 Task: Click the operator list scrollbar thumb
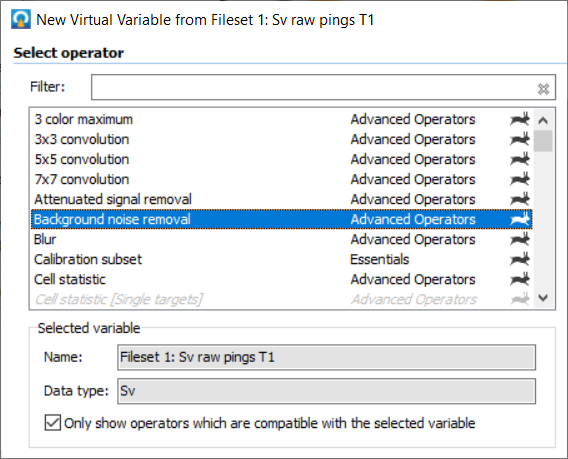coord(543,141)
